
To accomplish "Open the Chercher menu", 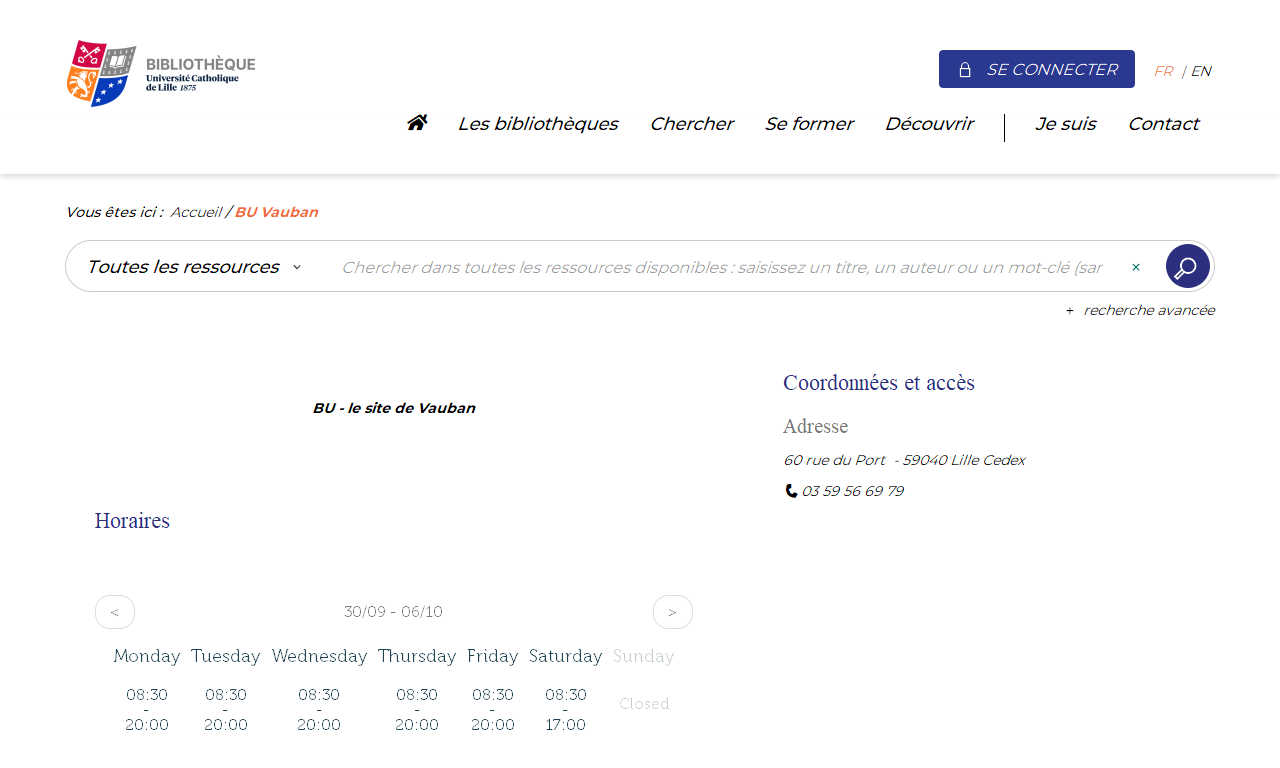I will click(692, 124).
